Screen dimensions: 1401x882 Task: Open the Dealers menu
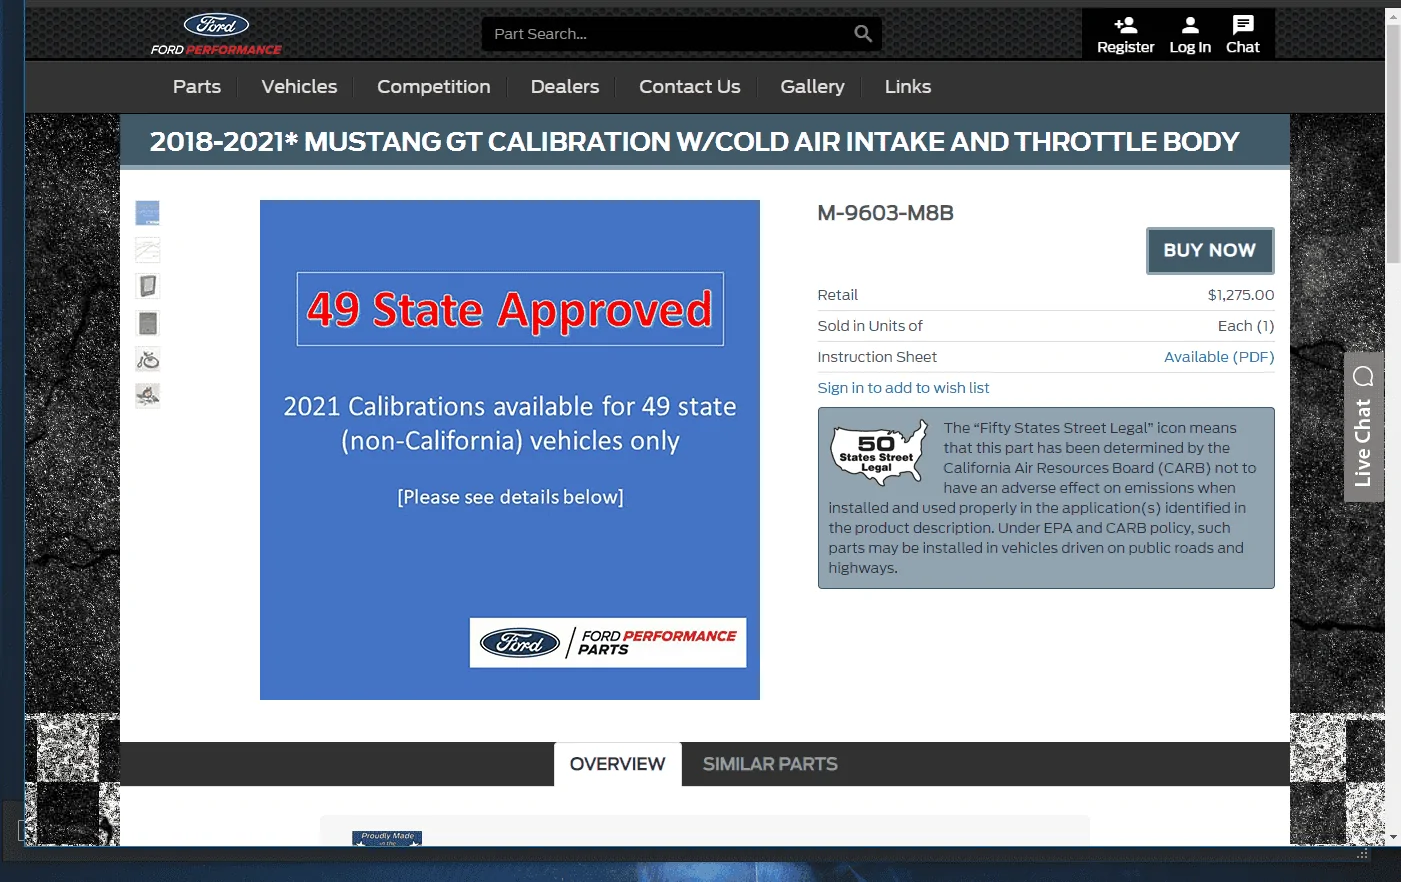coord(565,87)
